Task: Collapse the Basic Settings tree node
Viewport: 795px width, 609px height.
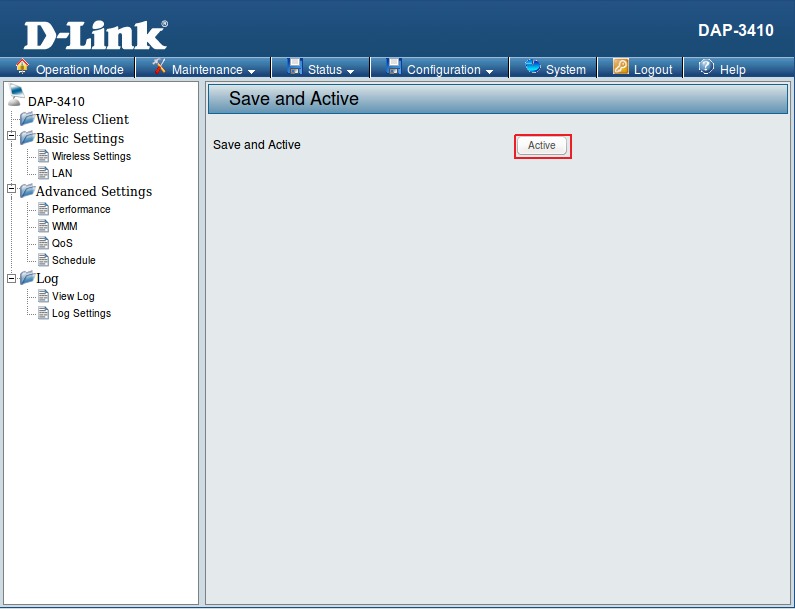Action: click(x=11, y=137)
